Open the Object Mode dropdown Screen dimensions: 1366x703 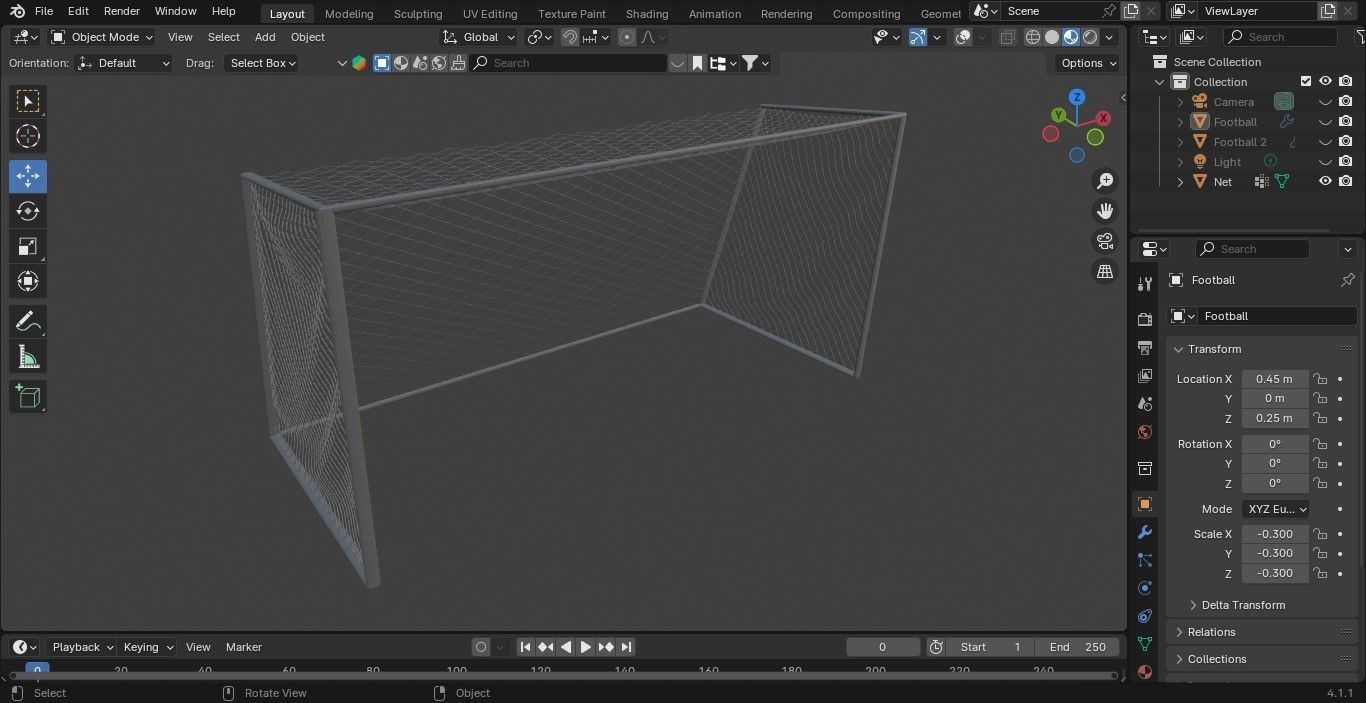pos(102,37)
